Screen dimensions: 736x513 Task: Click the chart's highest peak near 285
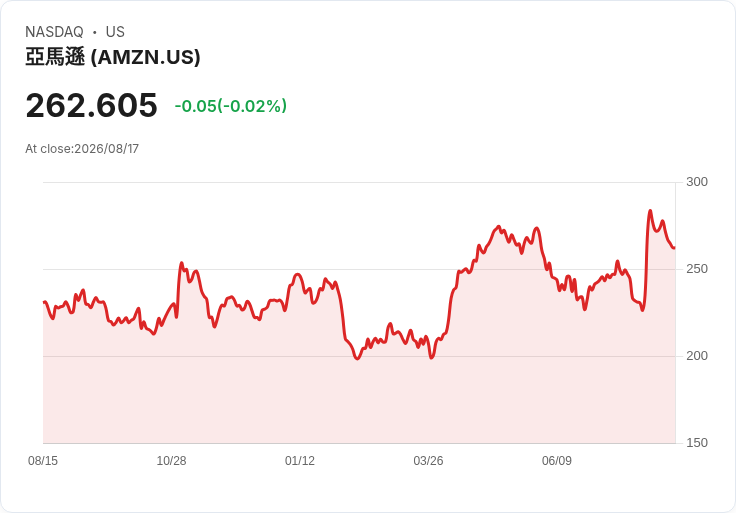click(650, 211)
